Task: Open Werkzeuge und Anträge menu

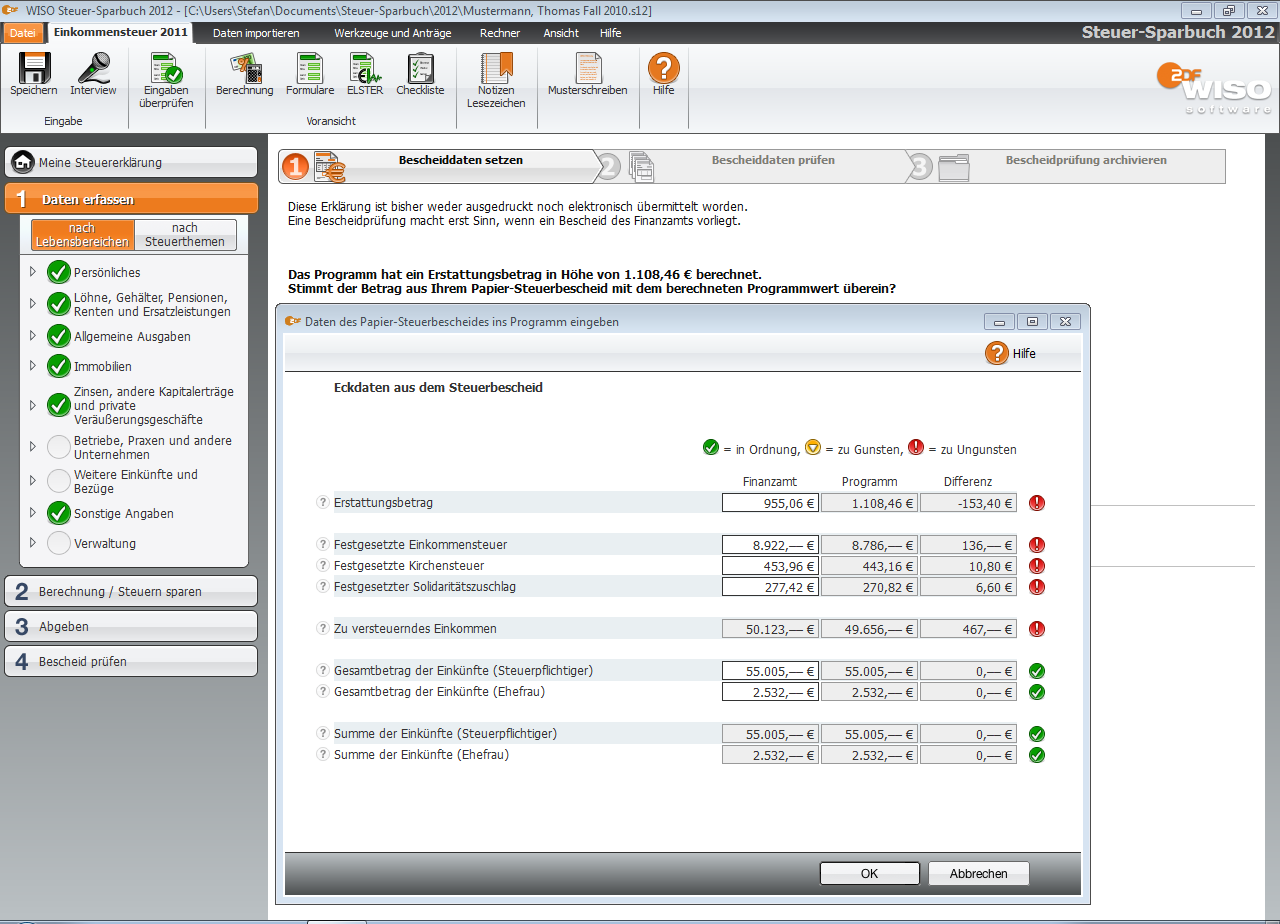Action: click(392, 33)
